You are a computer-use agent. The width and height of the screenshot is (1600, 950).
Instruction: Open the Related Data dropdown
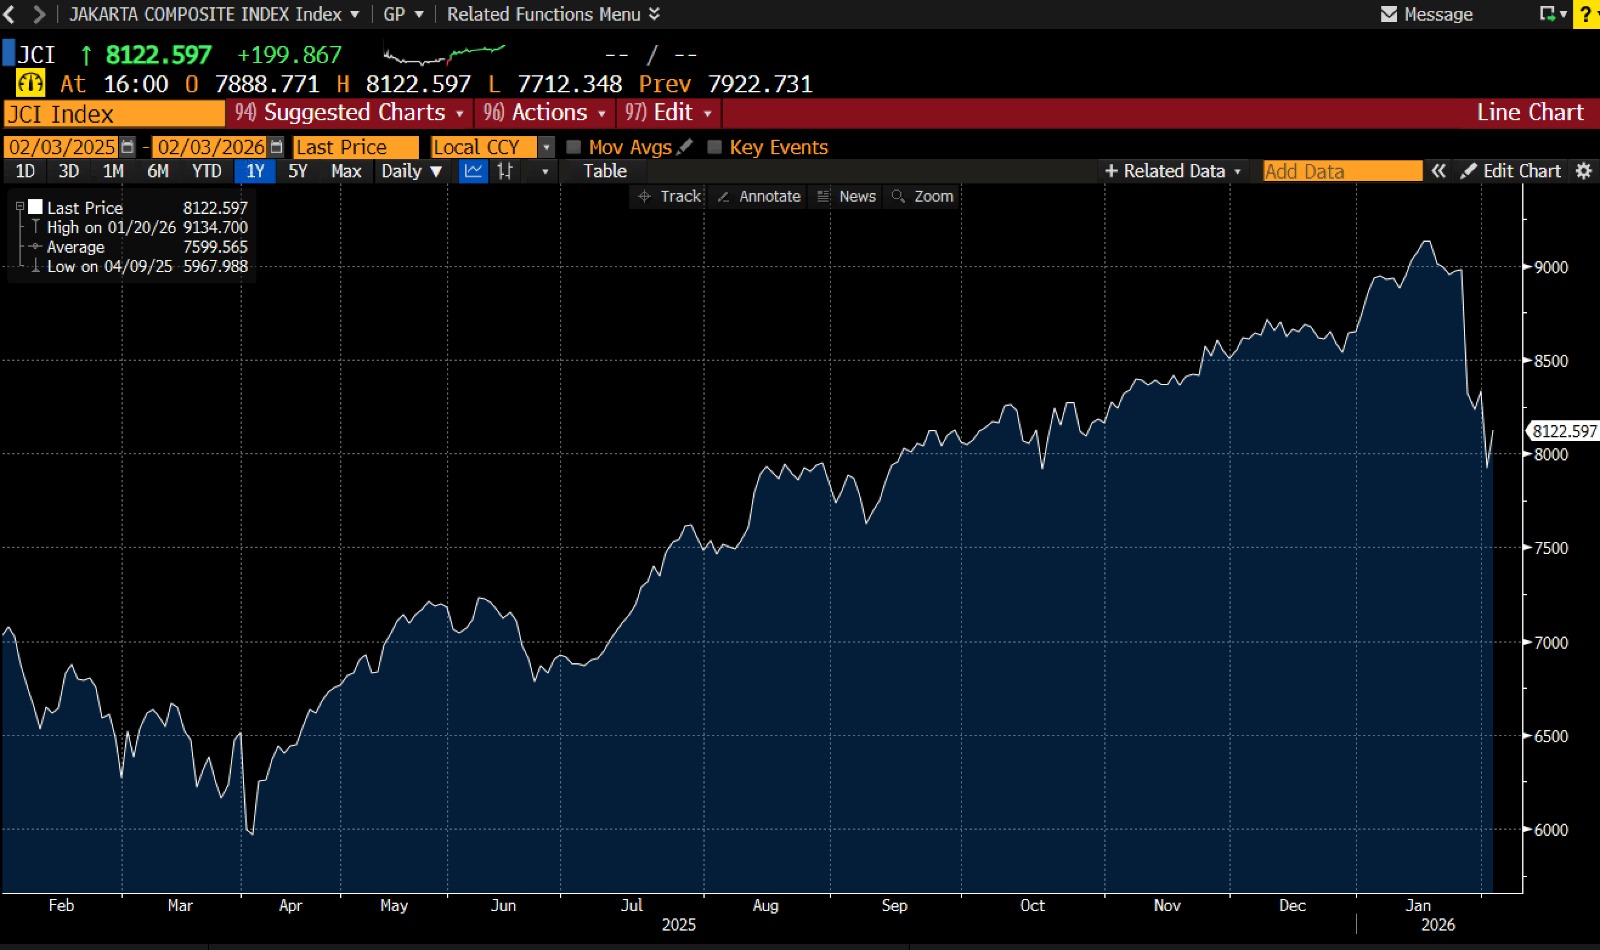[1173, 171]
